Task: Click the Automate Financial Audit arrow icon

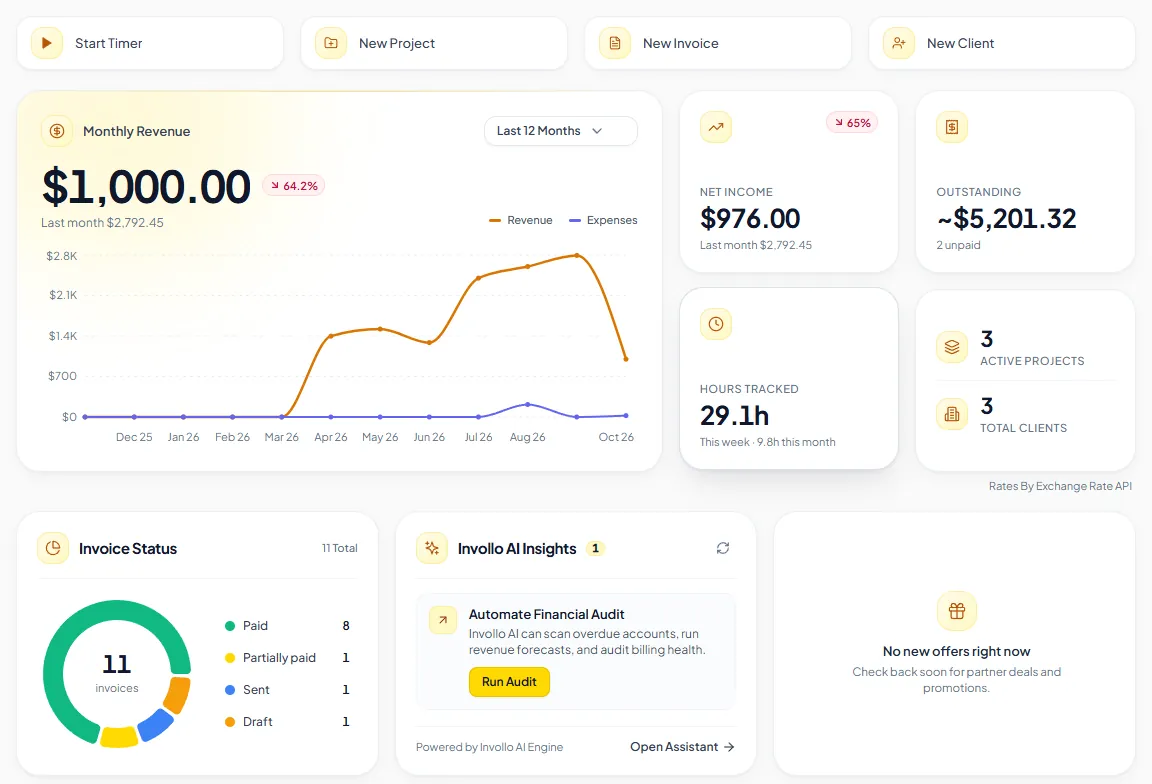Action: pyautogui.click(x=443, y=620)
